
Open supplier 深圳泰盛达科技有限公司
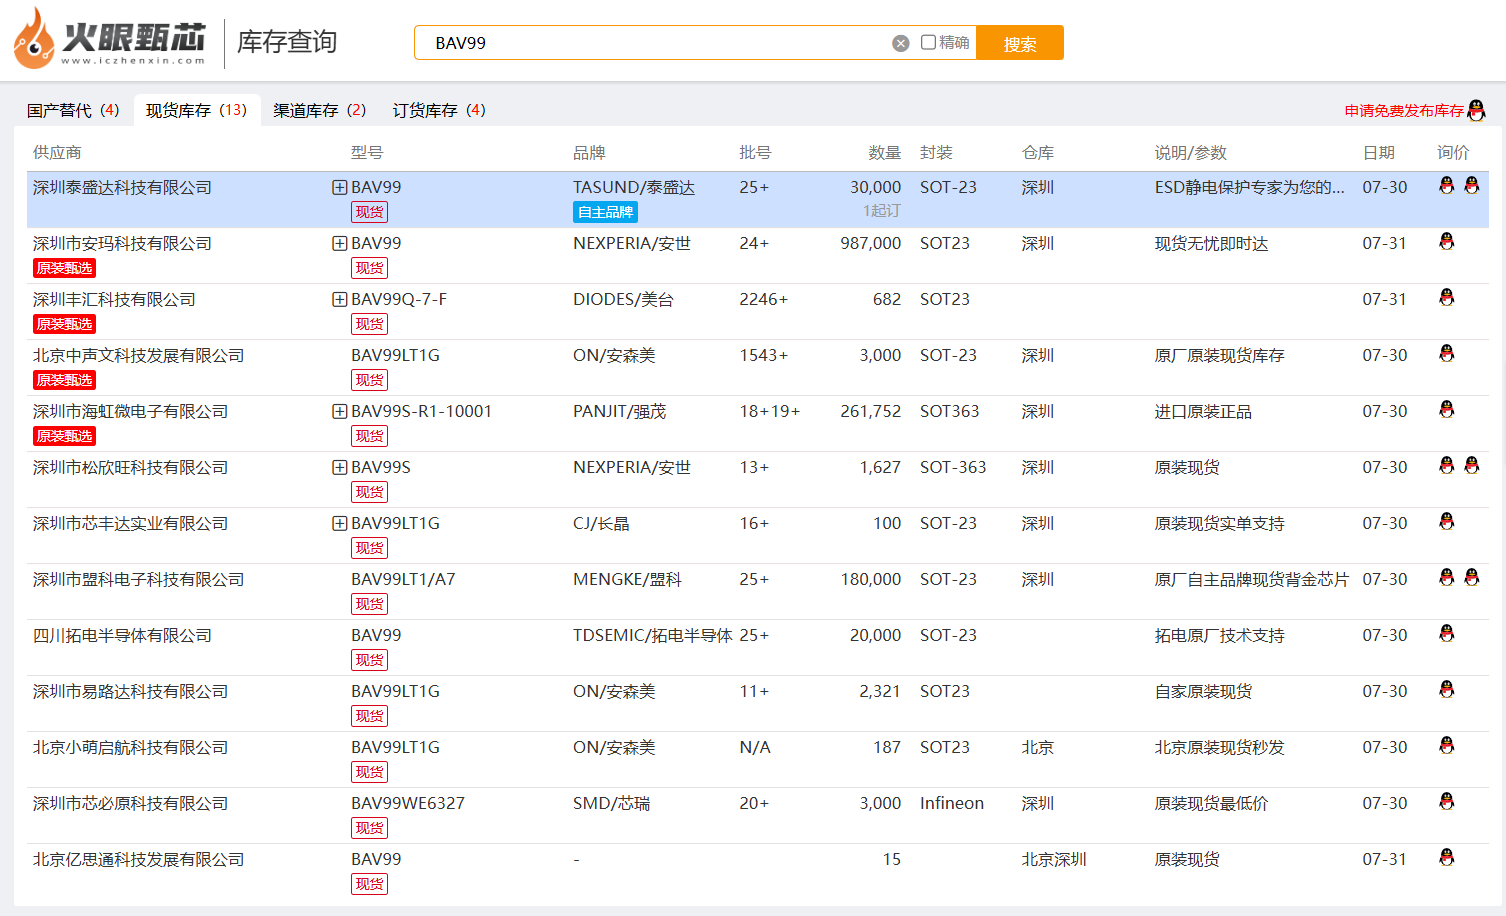coord(122,187)
